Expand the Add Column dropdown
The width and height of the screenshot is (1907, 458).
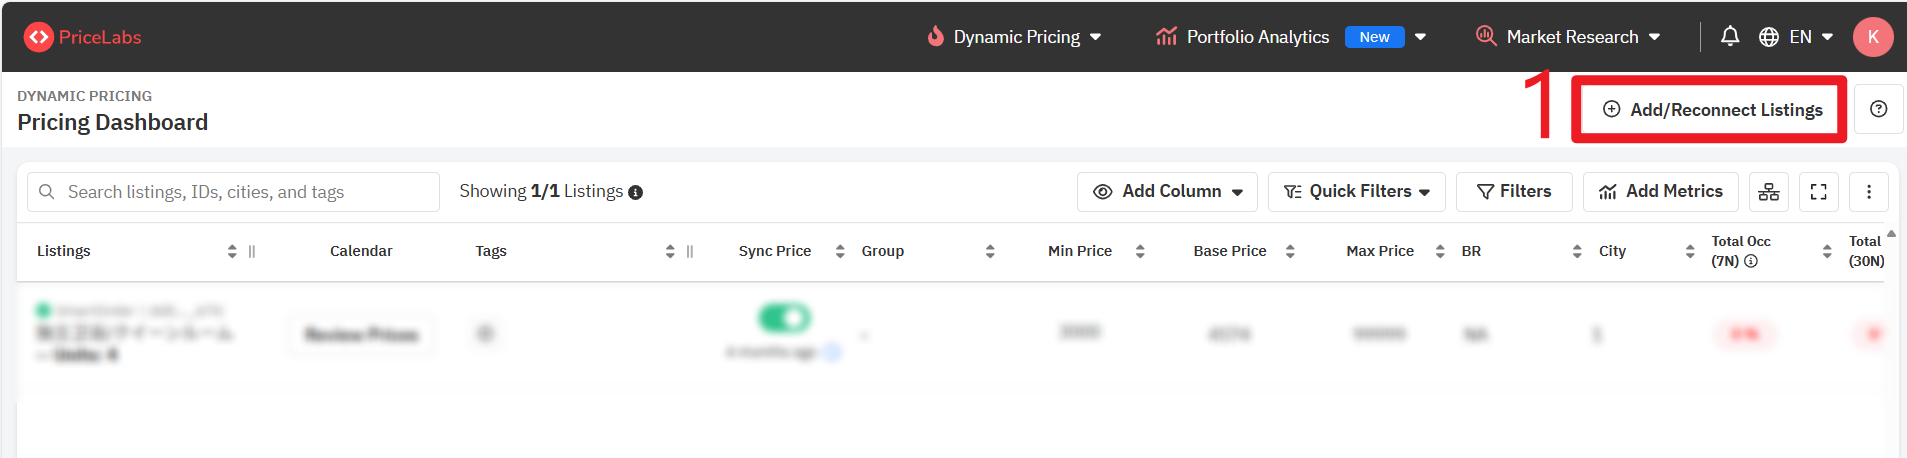1167,192
